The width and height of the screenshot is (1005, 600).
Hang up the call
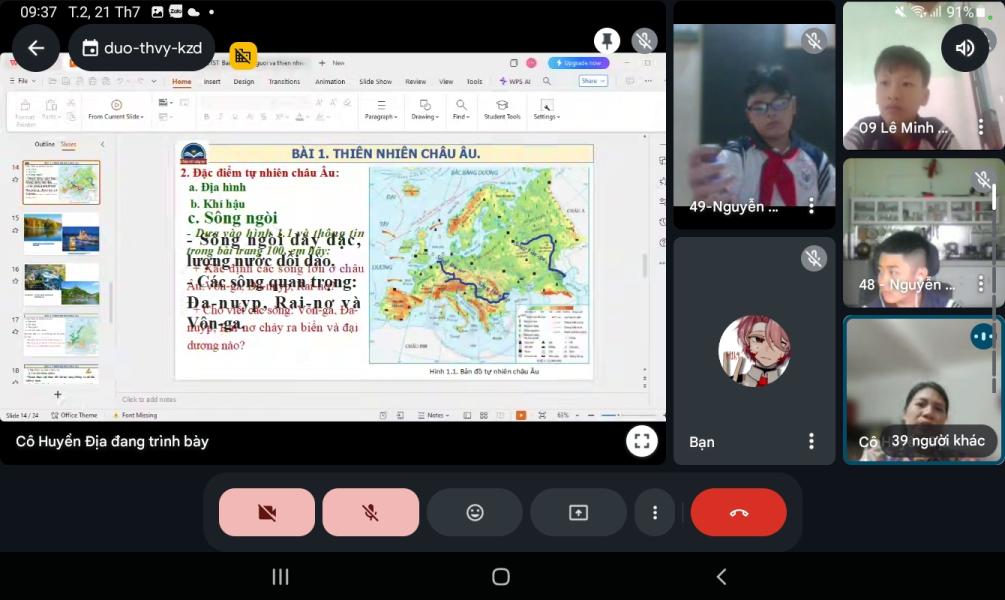click(738, 512)
